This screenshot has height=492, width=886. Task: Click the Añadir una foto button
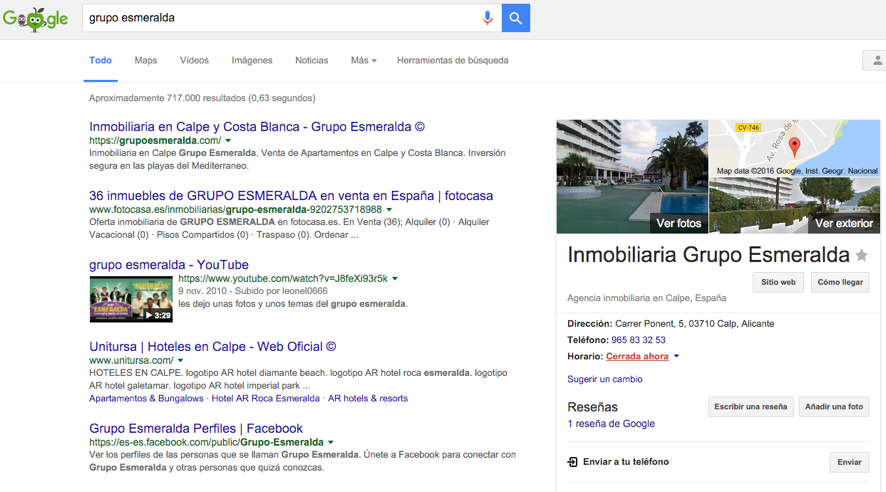click(834, 407)
